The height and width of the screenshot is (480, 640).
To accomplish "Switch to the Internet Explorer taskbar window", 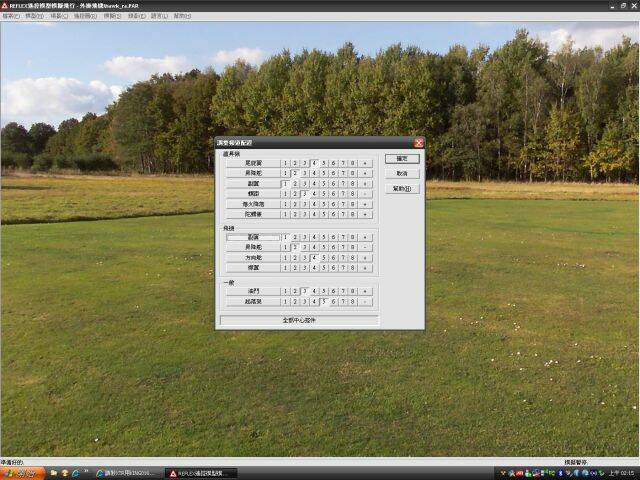I will pyautogui.click(x=127, y=473).
